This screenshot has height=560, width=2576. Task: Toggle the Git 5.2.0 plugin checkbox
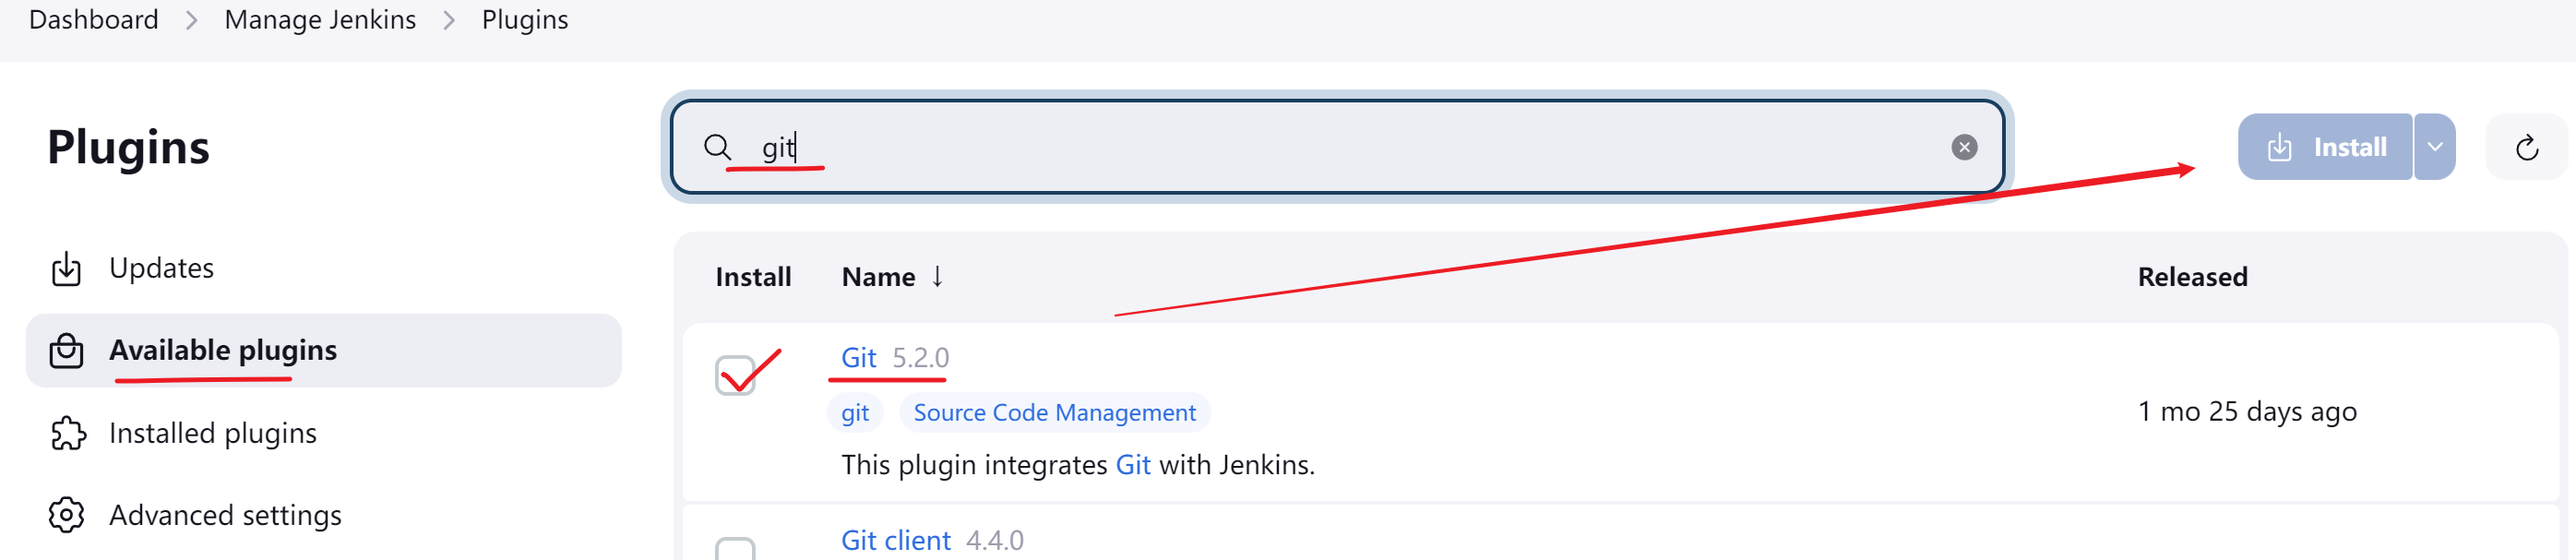(735, 375)
